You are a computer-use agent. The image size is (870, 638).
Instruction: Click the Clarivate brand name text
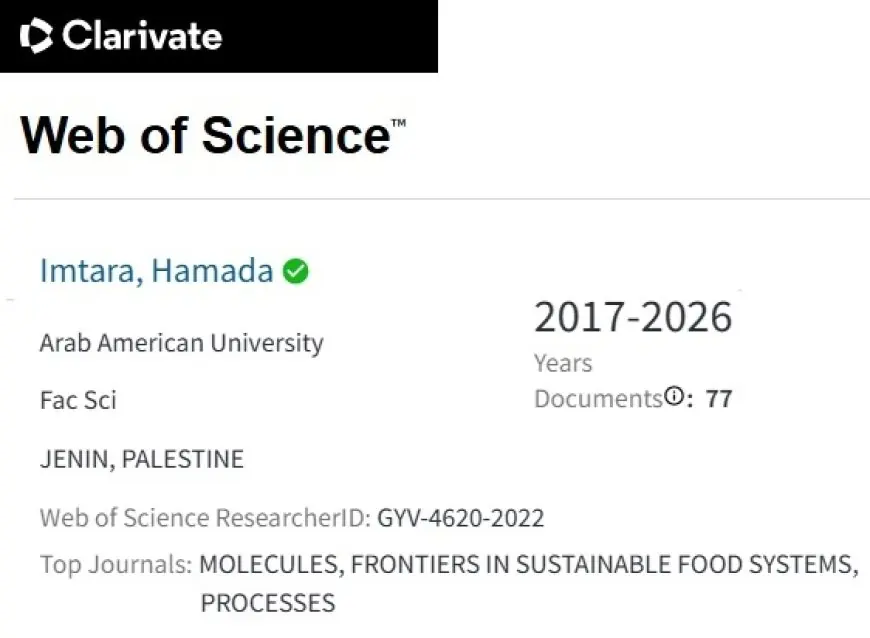click(x=141, y=36)
